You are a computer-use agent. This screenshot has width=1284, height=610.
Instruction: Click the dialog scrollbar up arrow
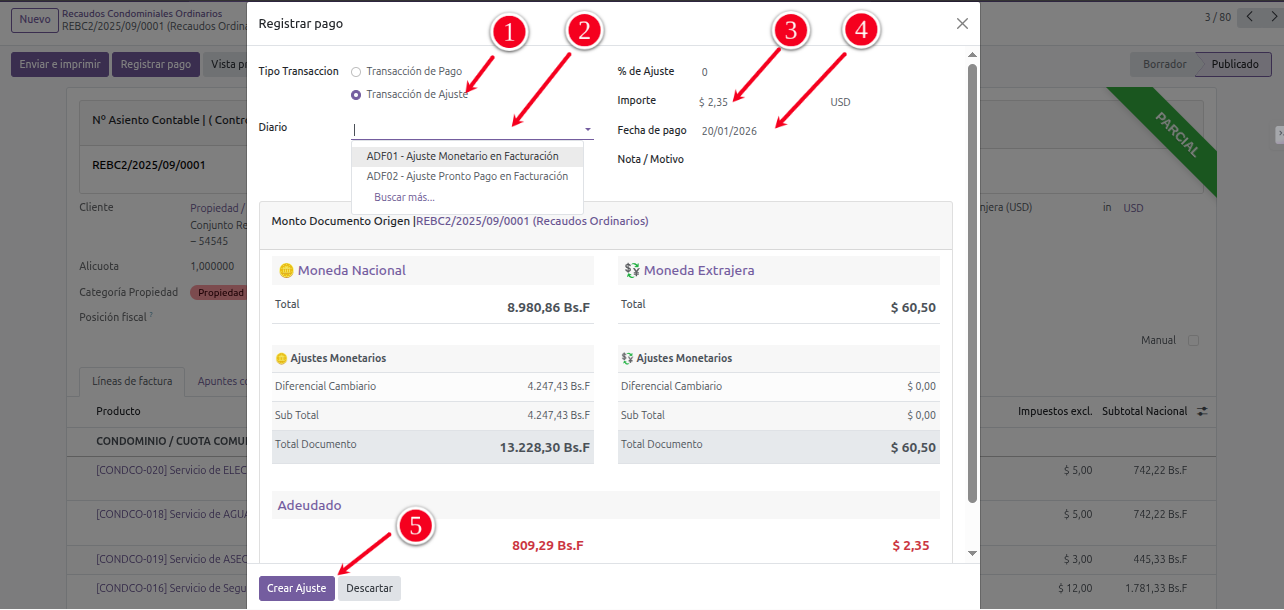tap(972, 55)
